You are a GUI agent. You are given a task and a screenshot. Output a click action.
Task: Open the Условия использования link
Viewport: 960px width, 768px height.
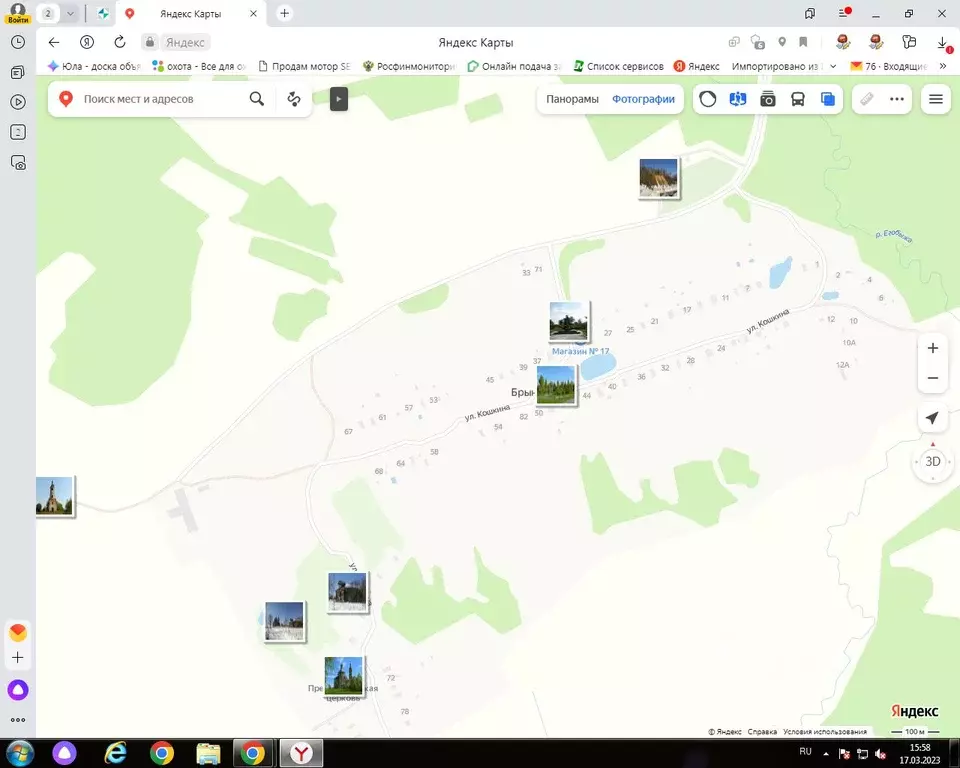click(825, 732)
